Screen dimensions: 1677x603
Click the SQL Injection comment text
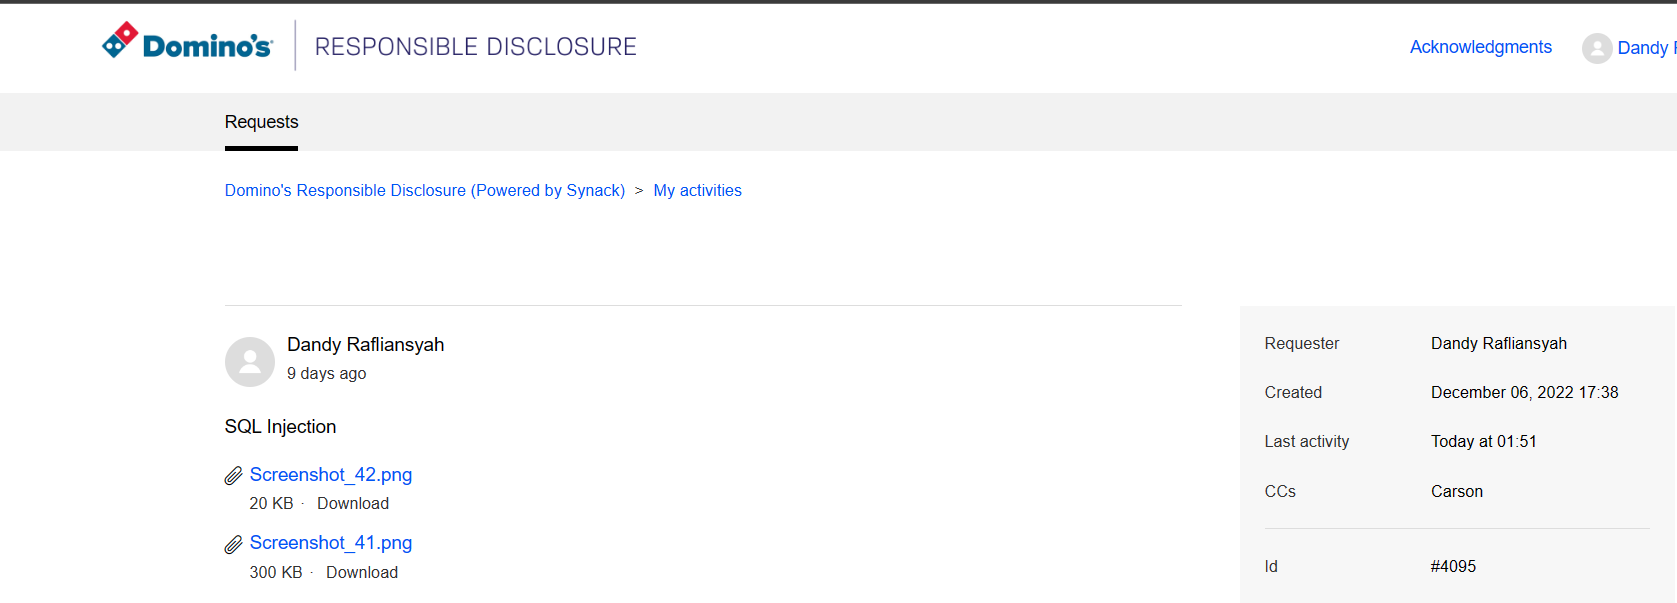point(280,427)
